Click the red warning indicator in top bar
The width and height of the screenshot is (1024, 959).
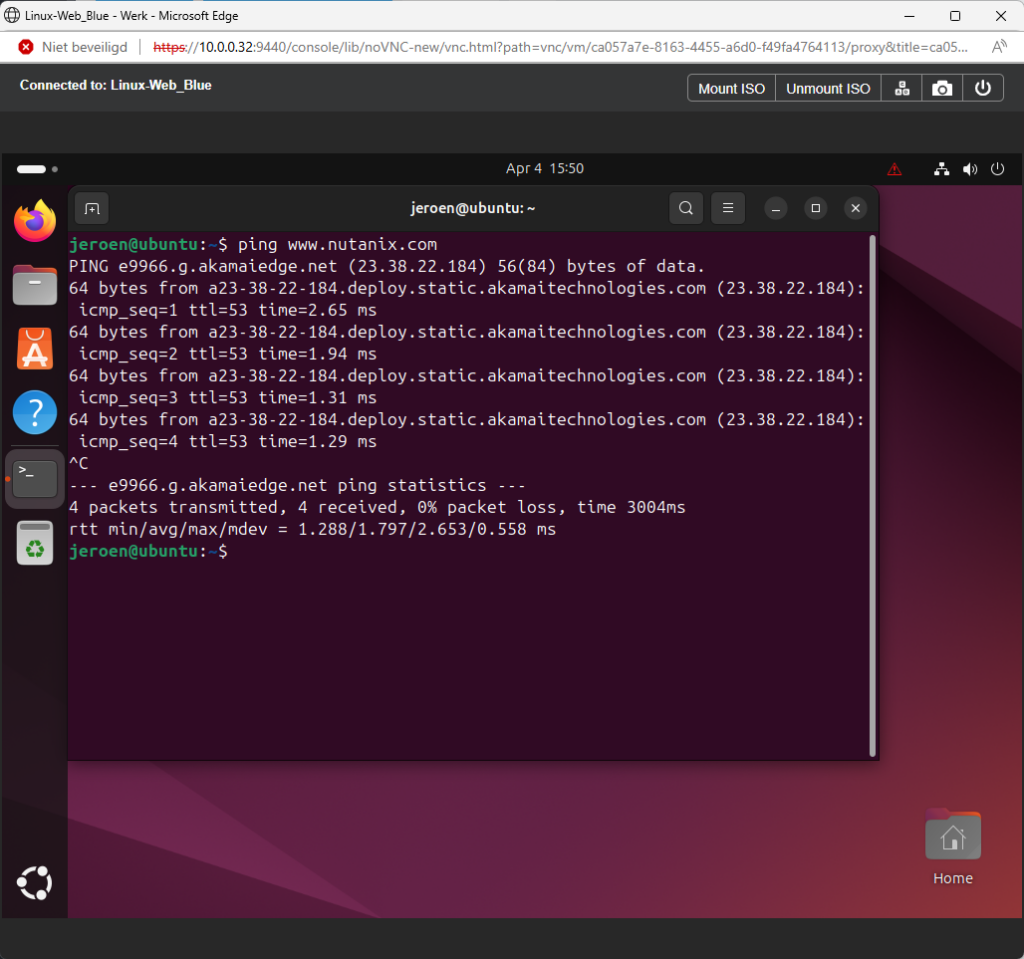click(x=895, y=170)
